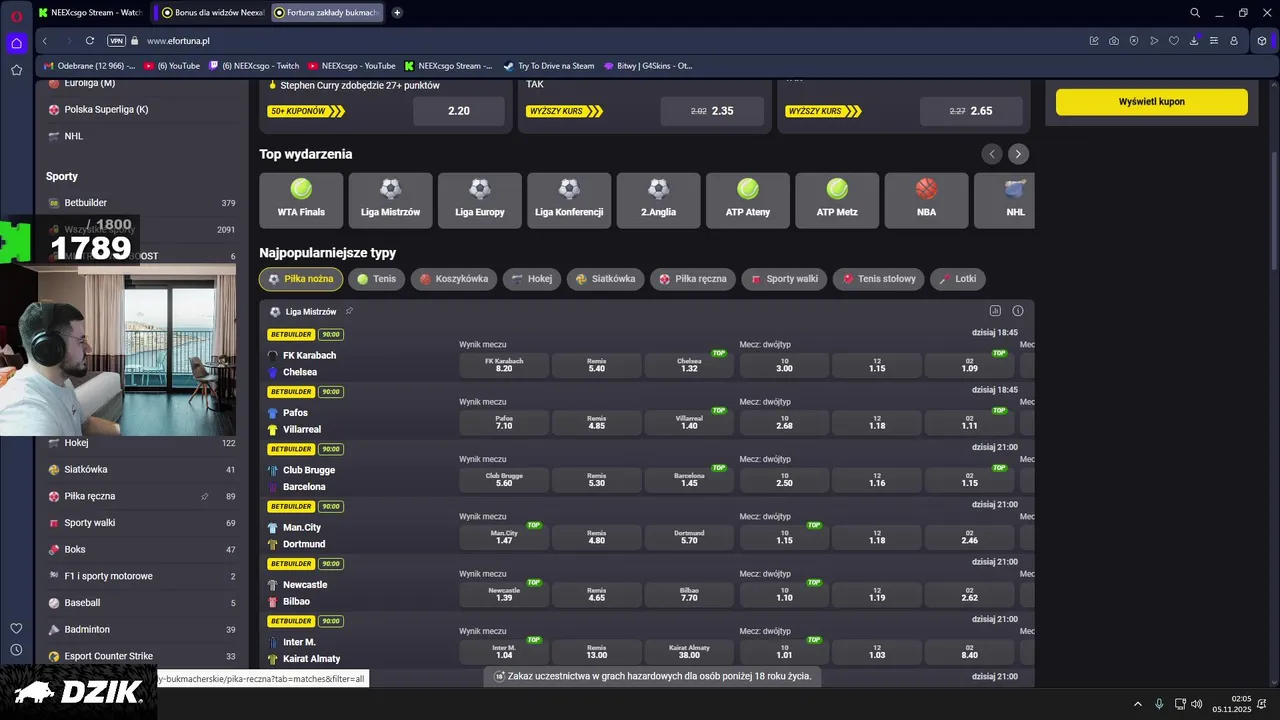The height and width of the screenshot is (720, 1280).
Task: Select the Piłka nożna filter chip
Action: pos(301,279)
